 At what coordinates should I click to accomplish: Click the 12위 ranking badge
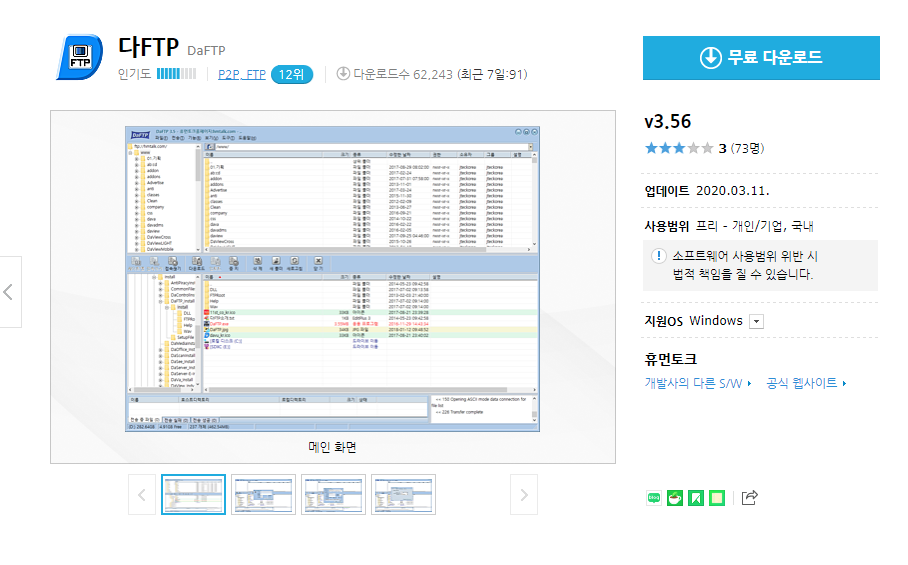tap(292, 75)
